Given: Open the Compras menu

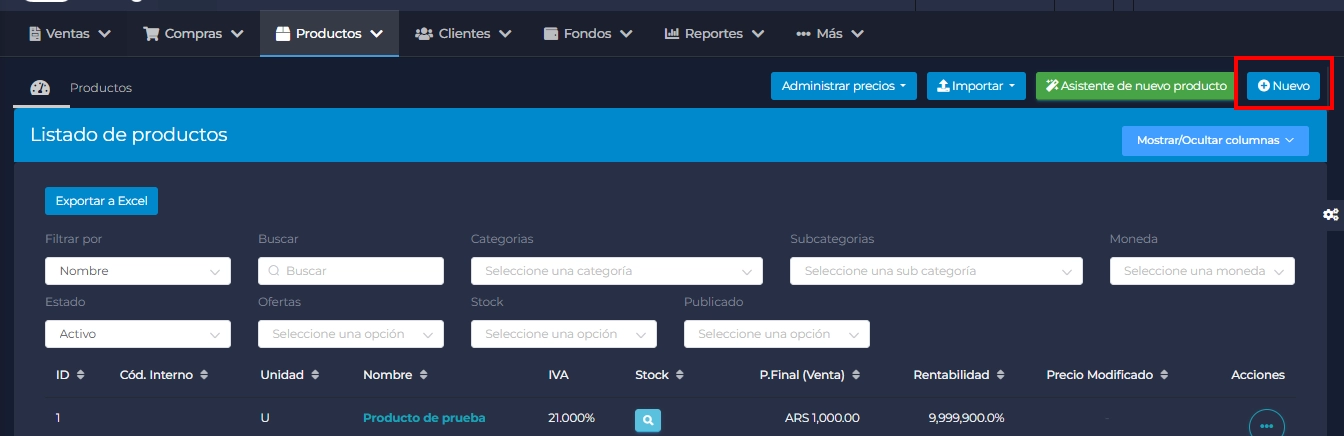Looking at the screenshot, I should [x=194, y=33].
